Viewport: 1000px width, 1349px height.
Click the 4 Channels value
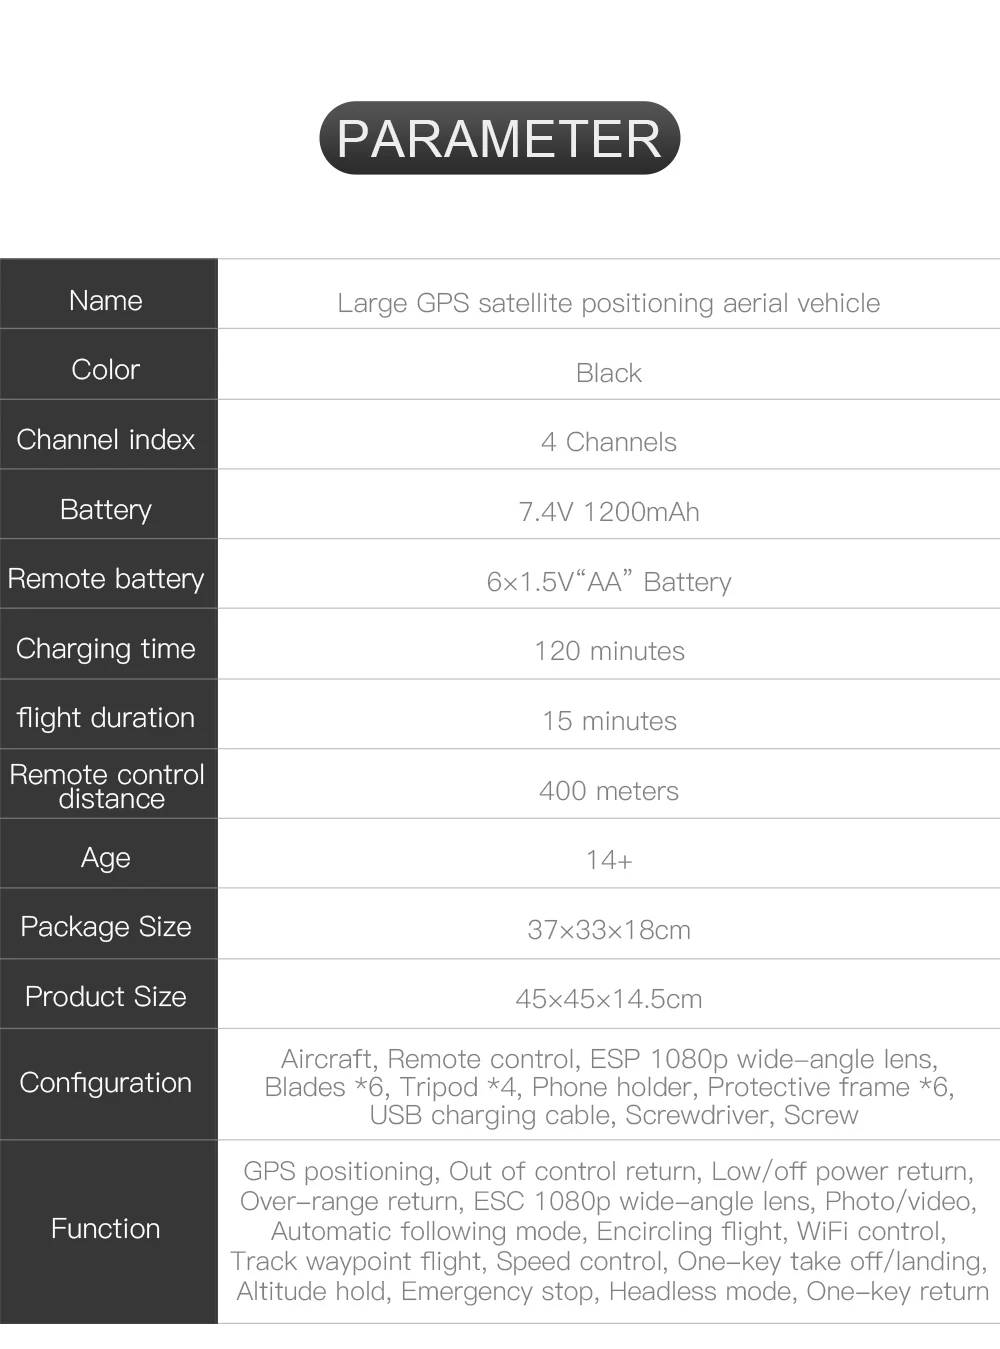(609, 442)
